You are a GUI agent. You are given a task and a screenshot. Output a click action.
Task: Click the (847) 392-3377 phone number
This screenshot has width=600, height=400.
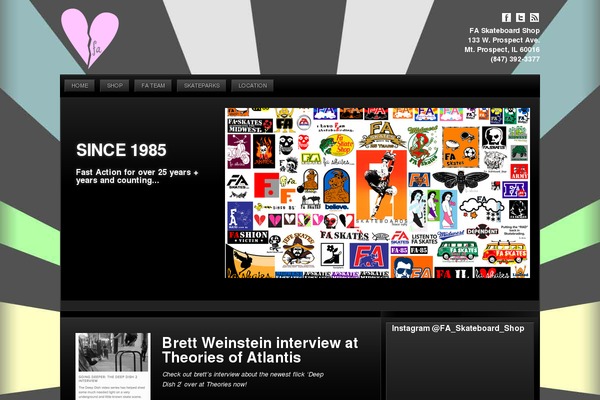click(515, 59)
